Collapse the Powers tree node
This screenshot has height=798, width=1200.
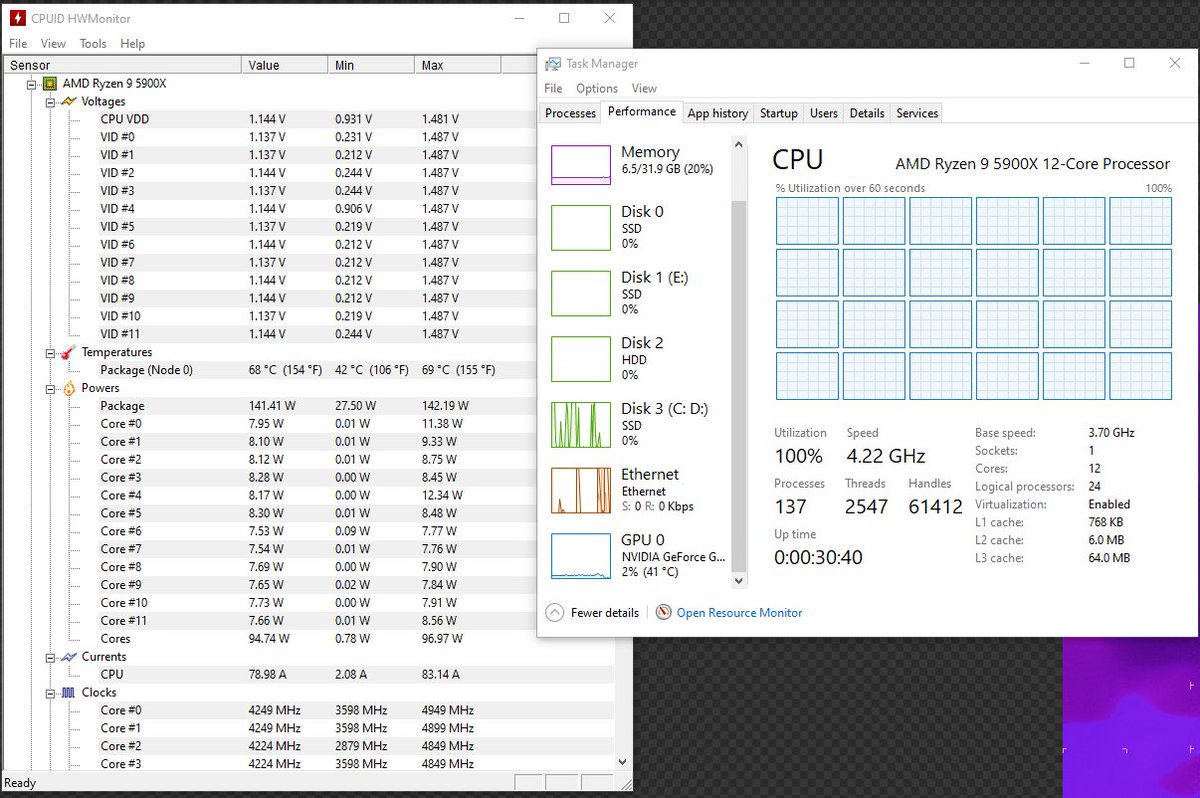click(50, 388)
